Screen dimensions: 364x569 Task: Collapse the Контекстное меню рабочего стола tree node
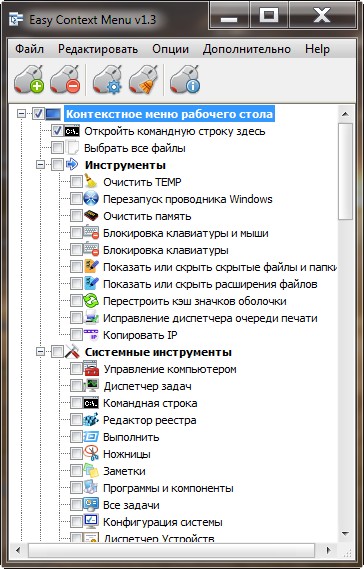click(x=22, y=114)
